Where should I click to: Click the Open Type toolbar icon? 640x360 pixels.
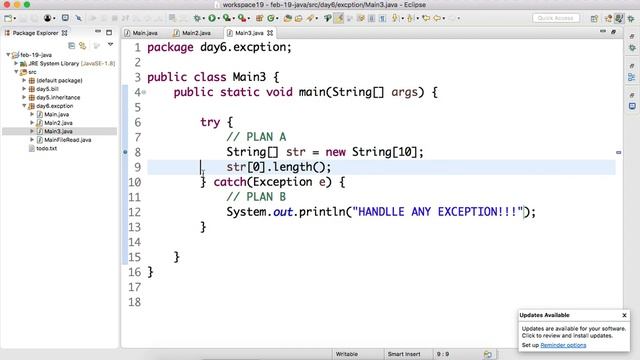288,18
